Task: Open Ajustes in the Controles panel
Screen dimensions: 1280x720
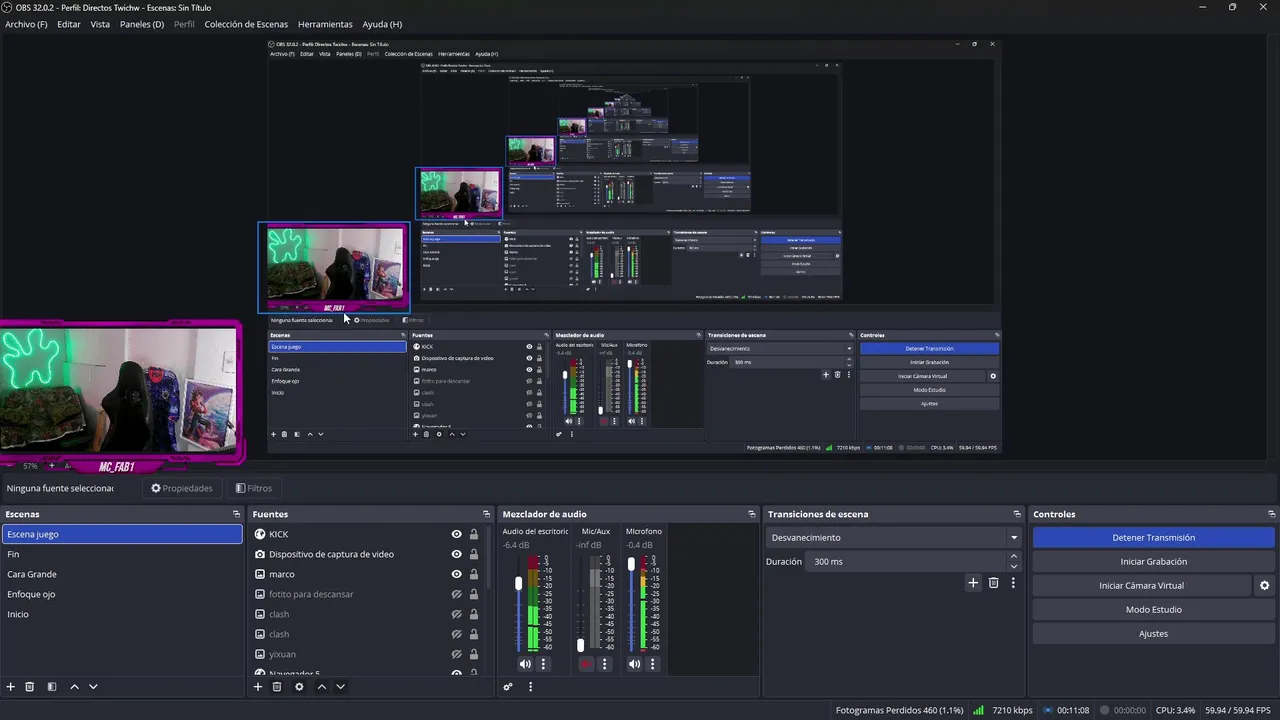Action: tap(1154, 634)
